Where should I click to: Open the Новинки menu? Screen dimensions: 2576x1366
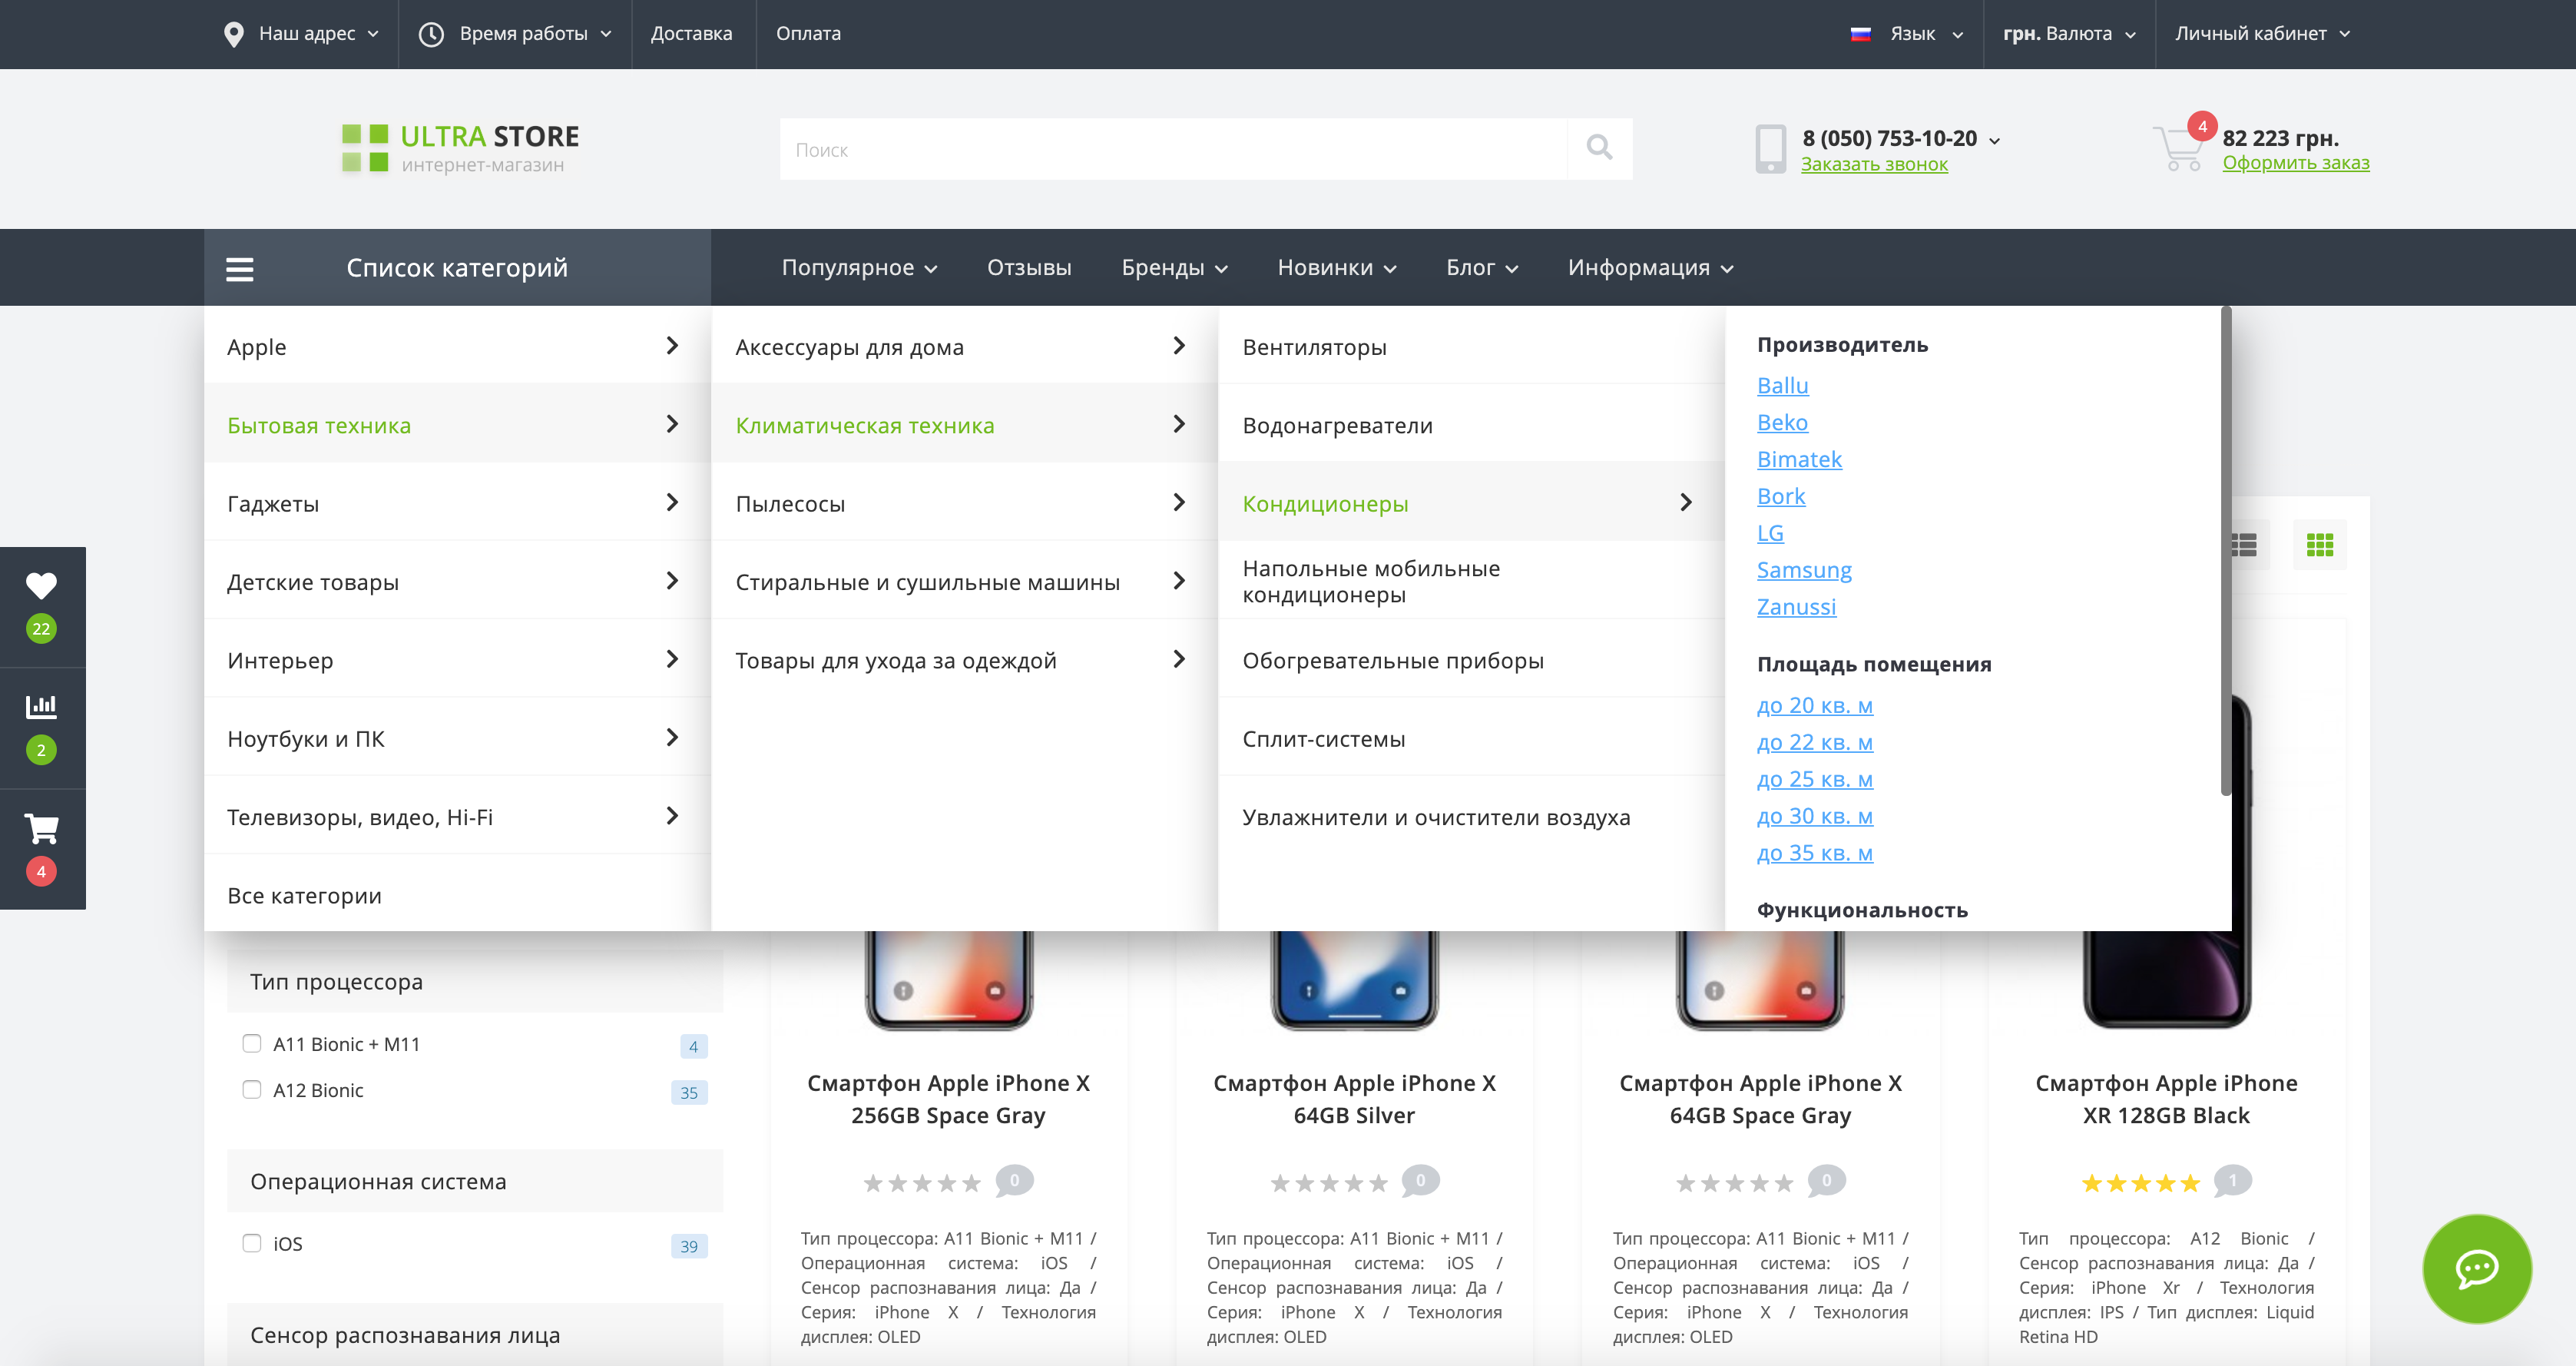1337,267
